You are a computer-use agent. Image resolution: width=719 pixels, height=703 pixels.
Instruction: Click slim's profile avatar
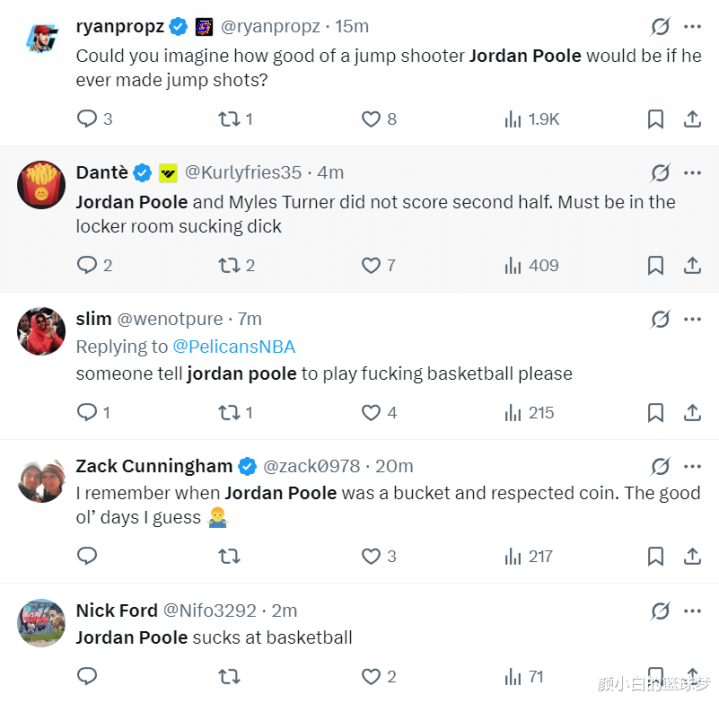pos(41,331)
